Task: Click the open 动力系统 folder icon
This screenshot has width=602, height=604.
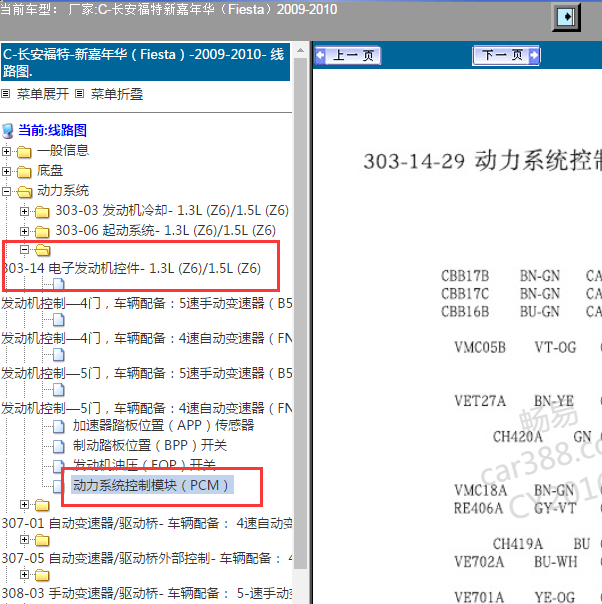Action: click(x=25, y=191)
